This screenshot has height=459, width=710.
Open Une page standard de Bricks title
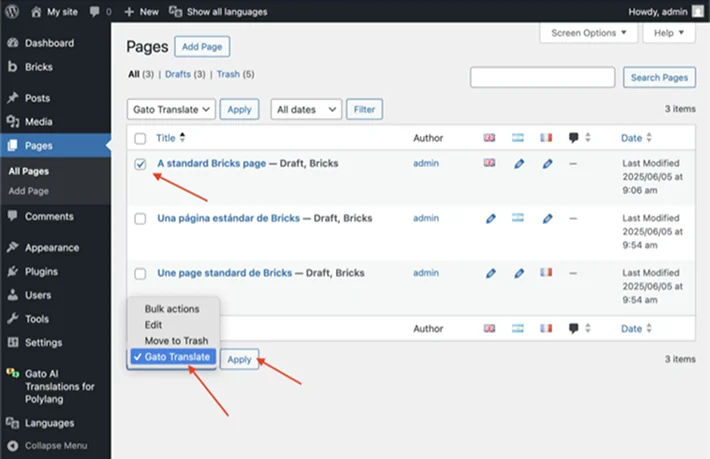225,273
